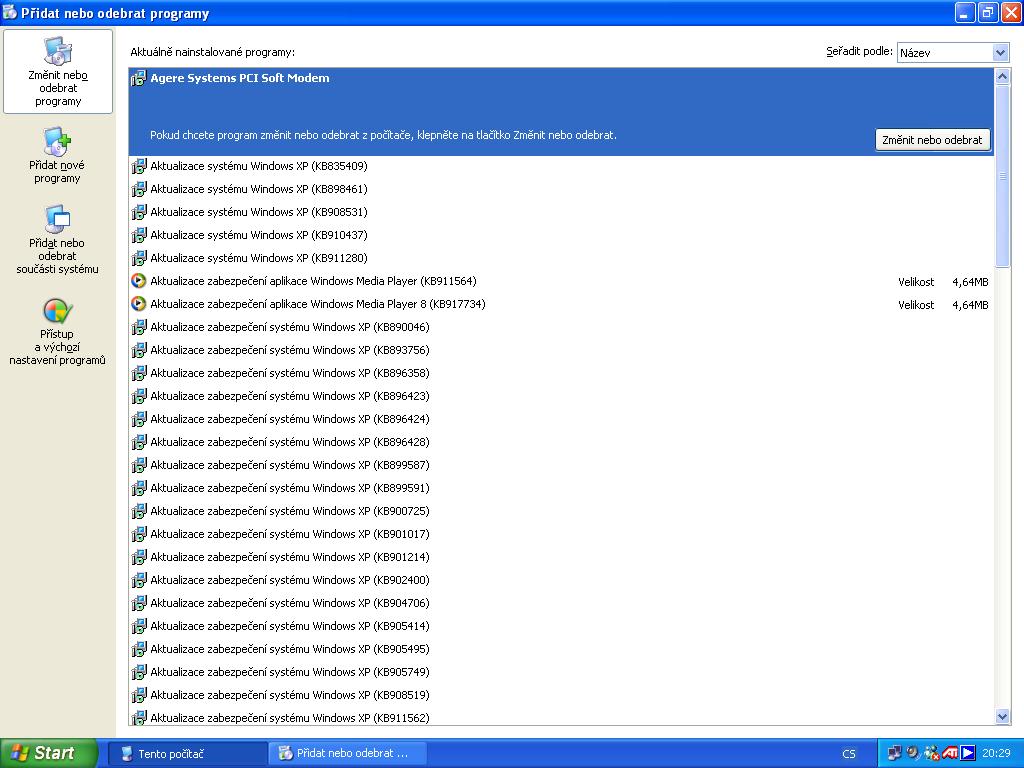Click CS language indicator in taskbar
Screen dimensions: 1024x768
click(848, 754)
